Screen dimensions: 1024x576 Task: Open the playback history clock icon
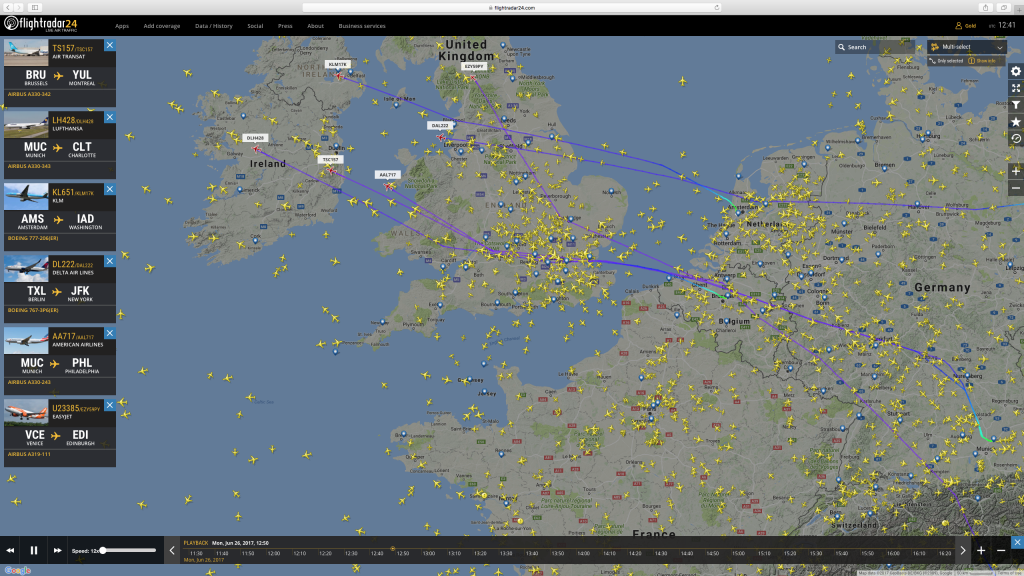[x=1016, y=139]
